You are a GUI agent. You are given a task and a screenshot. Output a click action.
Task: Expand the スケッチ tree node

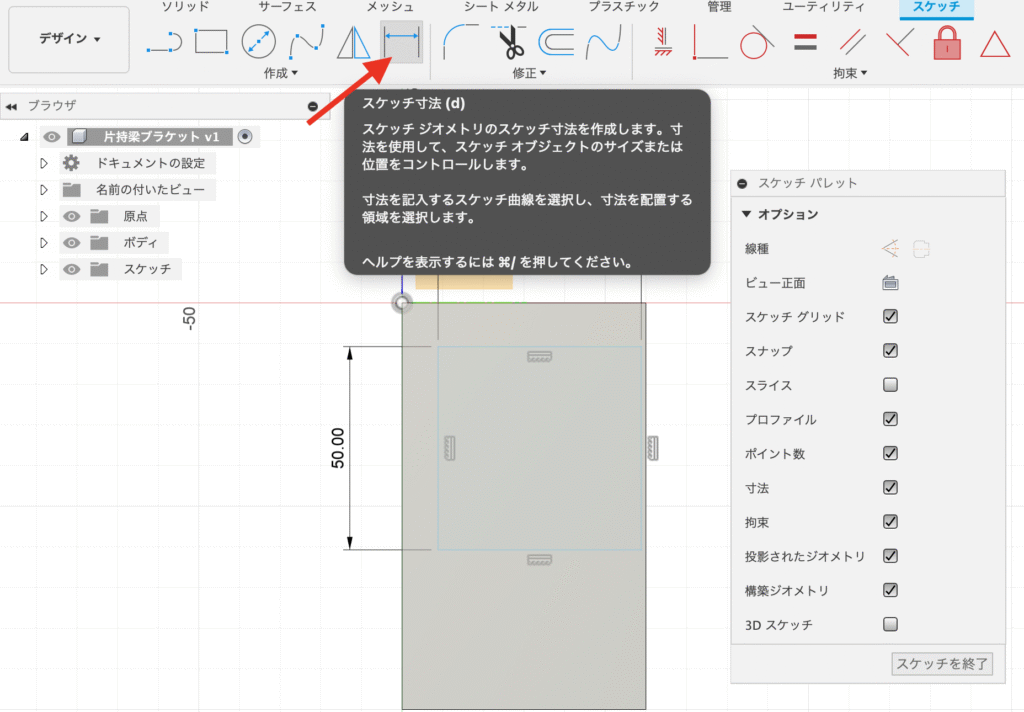43,269
